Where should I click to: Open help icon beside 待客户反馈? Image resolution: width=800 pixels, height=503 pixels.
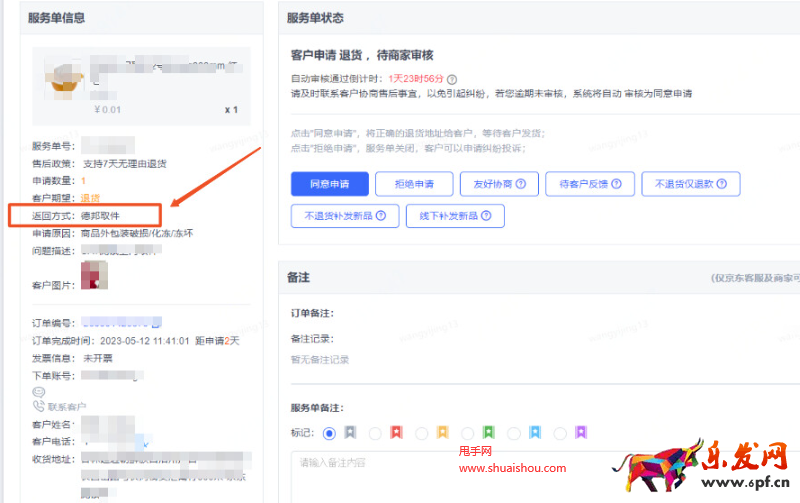point(616,184)
